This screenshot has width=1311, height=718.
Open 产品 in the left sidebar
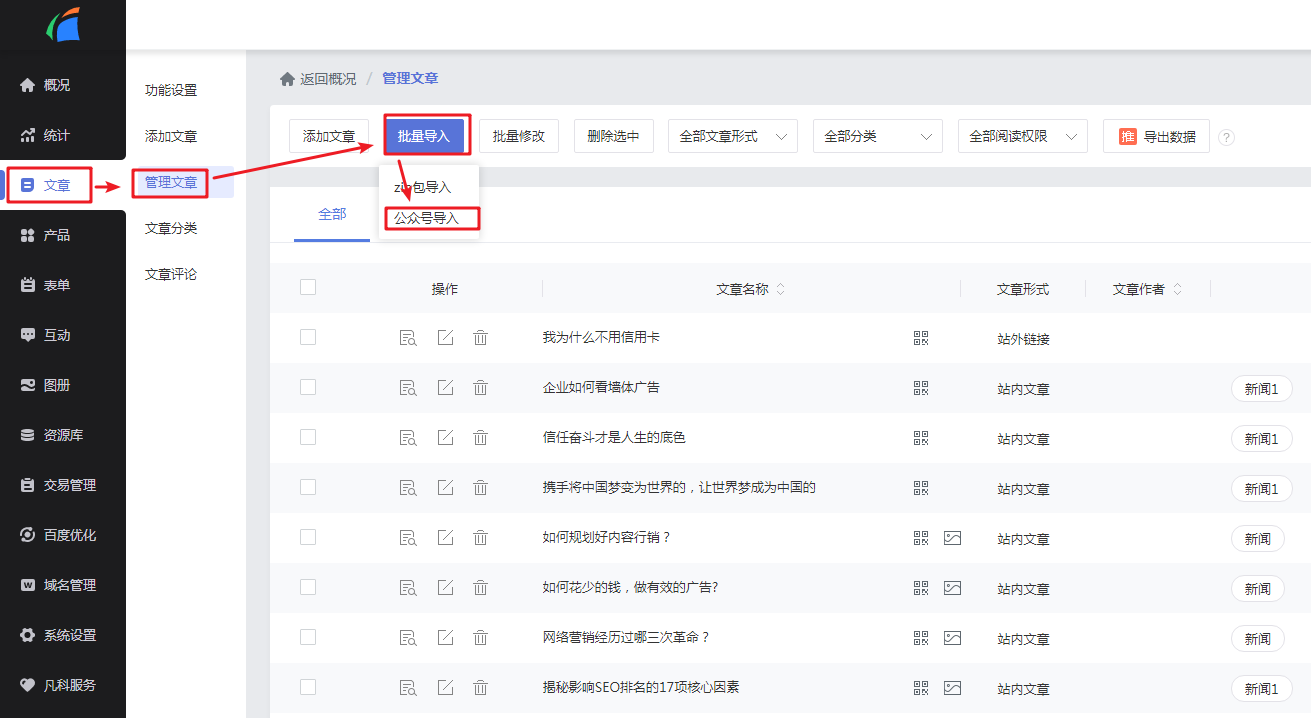click(57, 235)
